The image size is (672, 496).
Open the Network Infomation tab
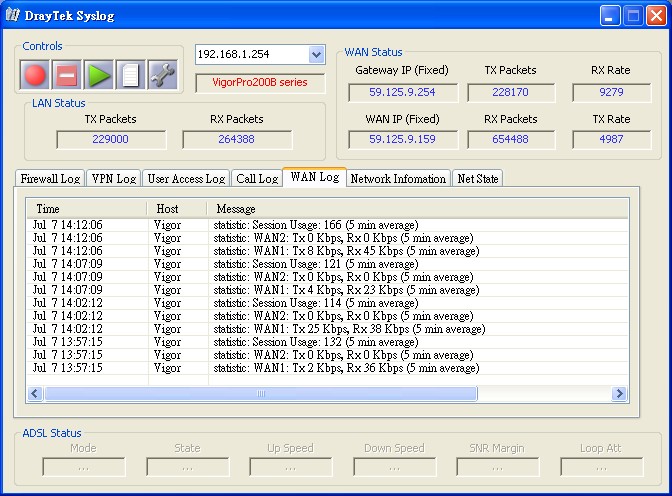pos(398,178)
